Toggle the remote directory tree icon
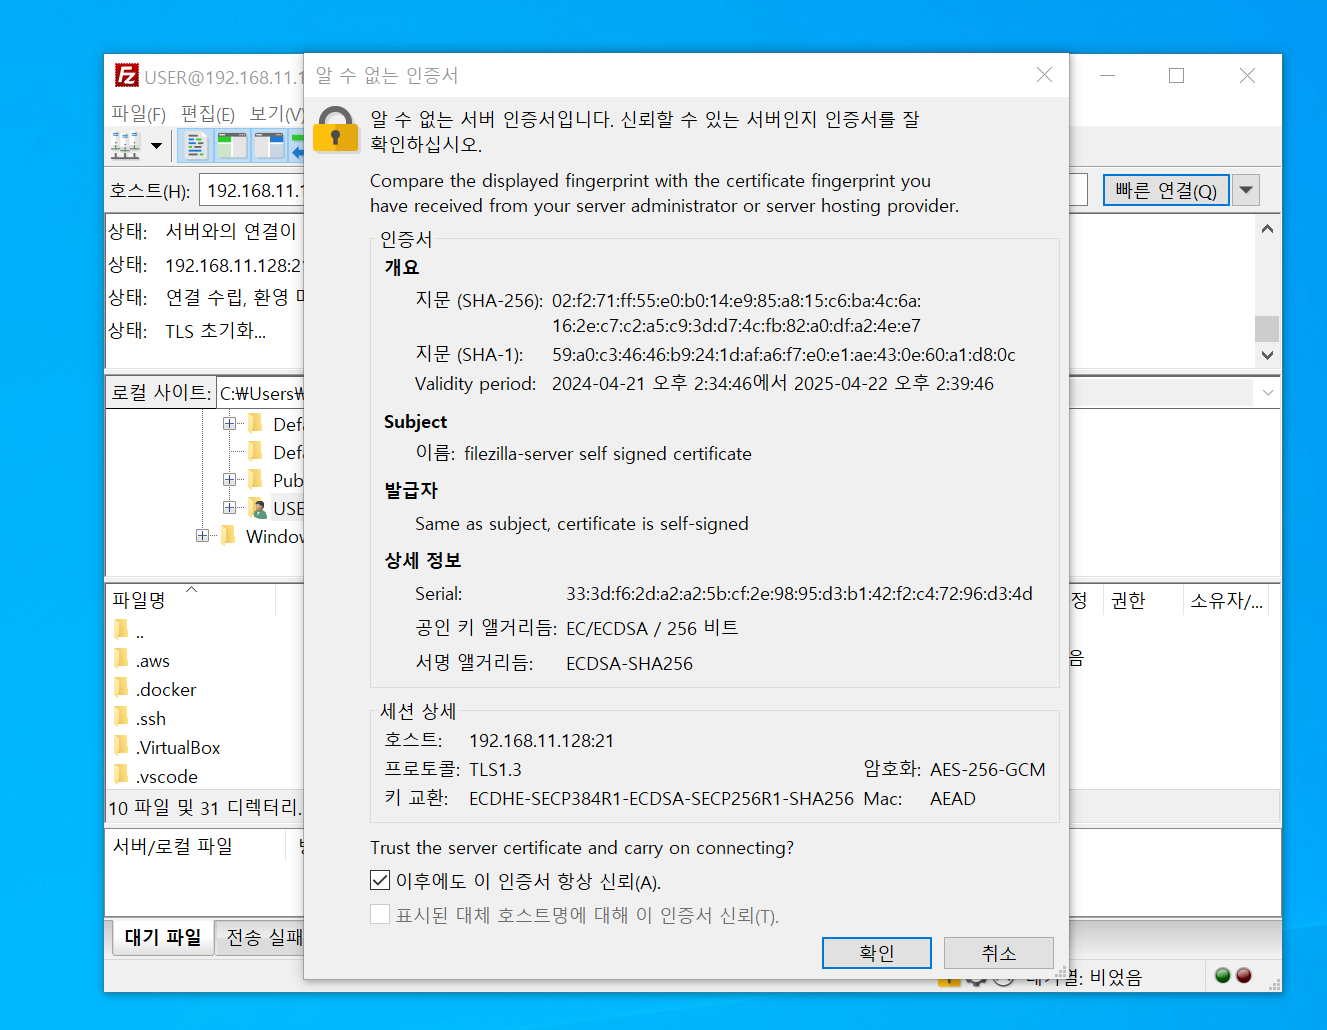This screenshot has height=1030, width=1327. pyautogui.click(x=269, y=146)
